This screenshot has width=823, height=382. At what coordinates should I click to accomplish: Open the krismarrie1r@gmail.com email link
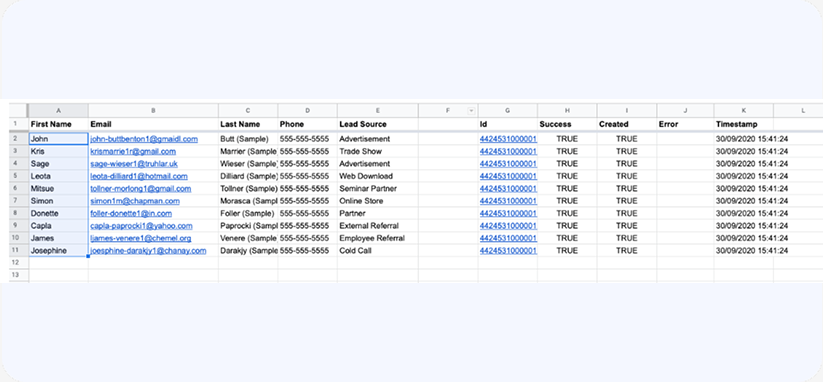pos(133,151)
